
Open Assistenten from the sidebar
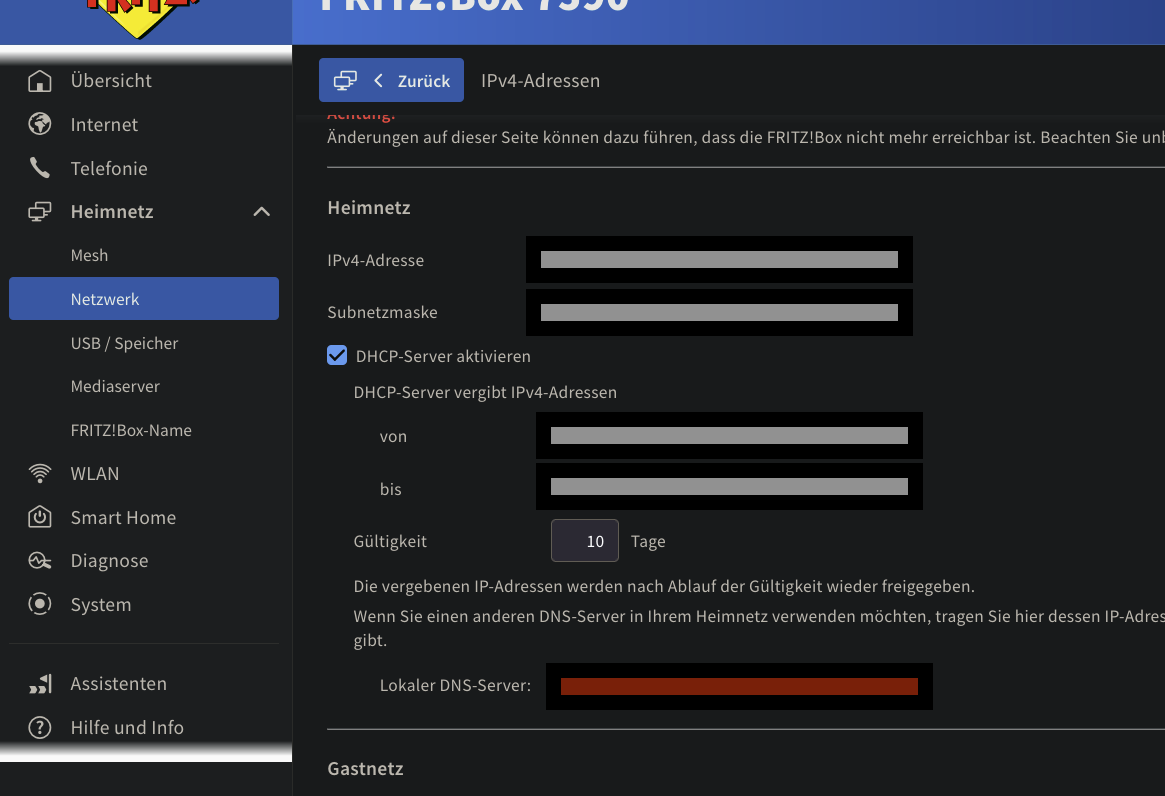pos(40,683)
